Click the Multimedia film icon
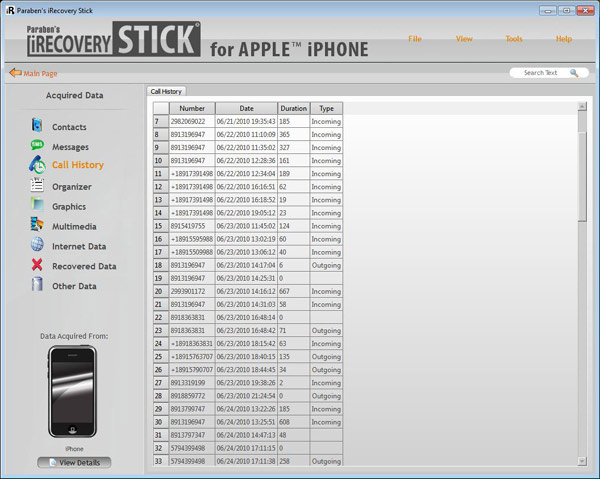The image size is (600, 479). [37, 226]
